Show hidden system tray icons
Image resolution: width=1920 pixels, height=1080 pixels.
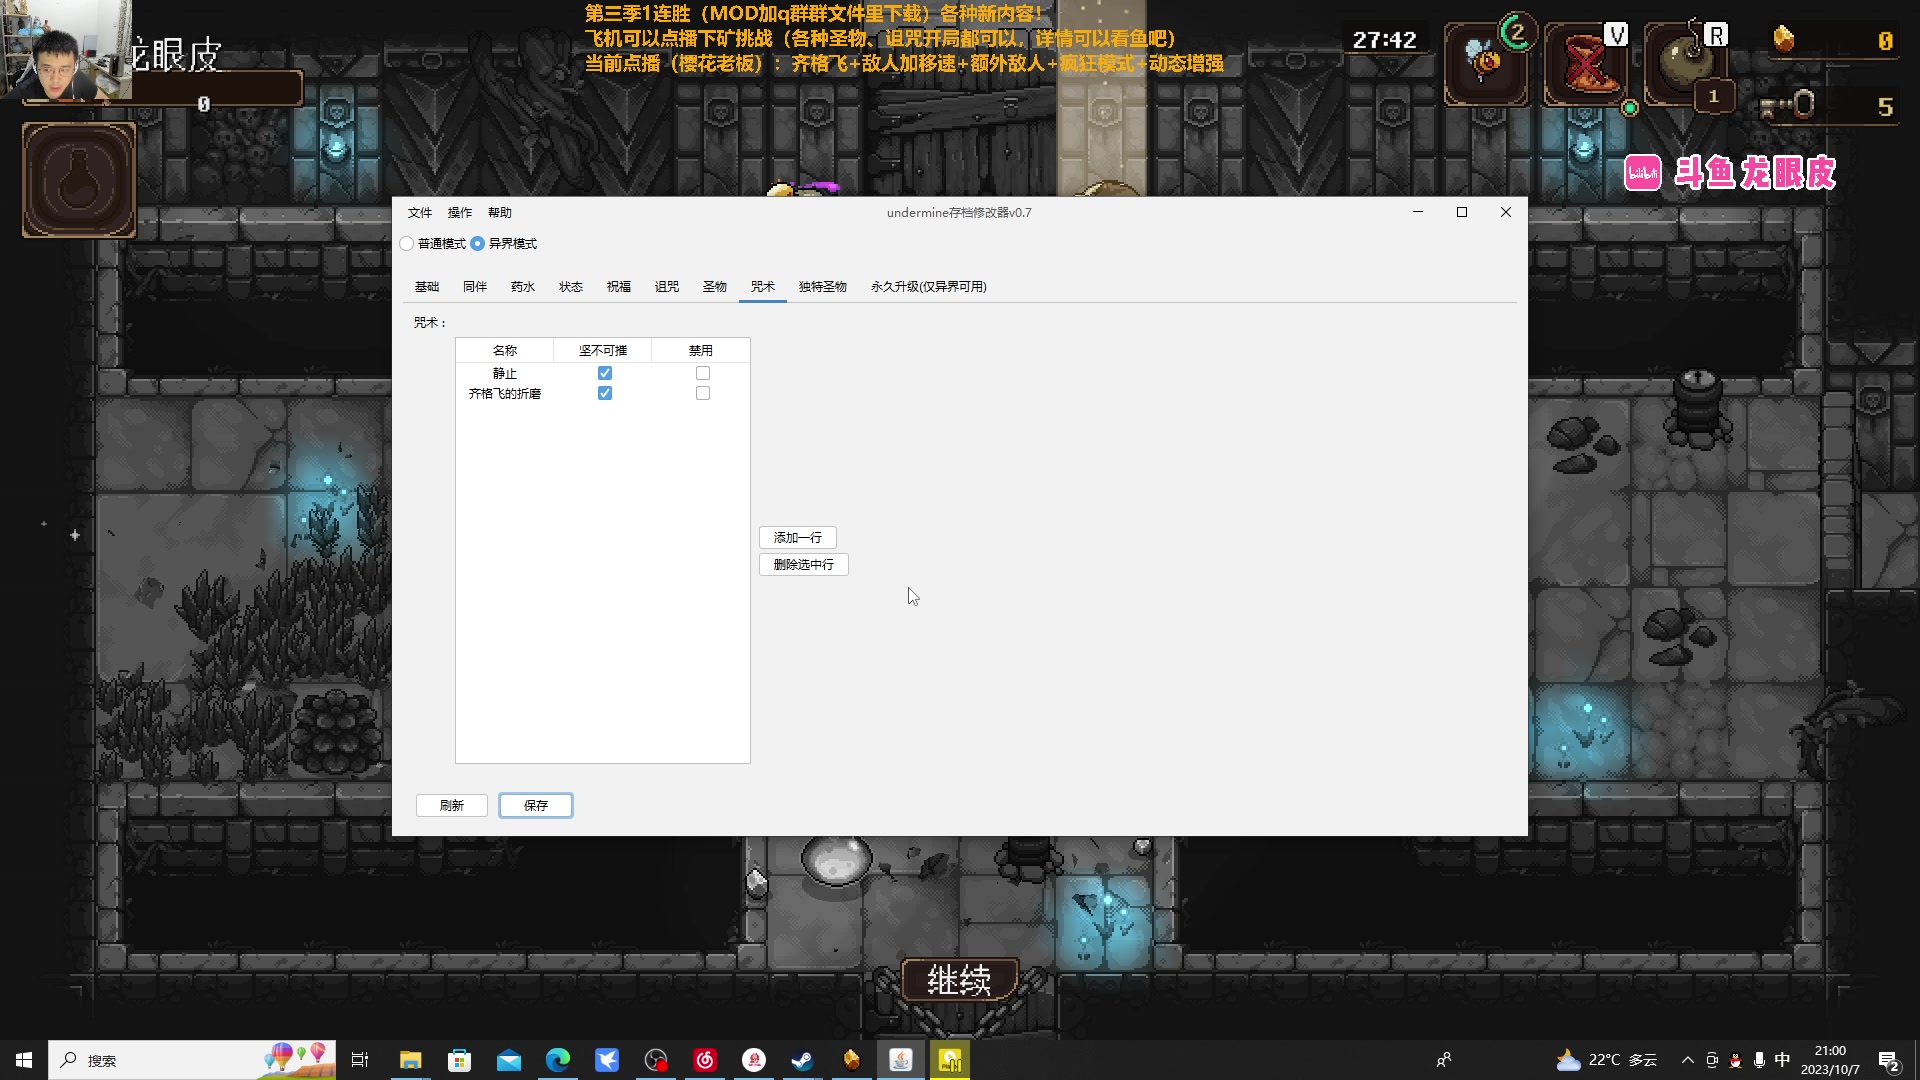point(1688,1060)
